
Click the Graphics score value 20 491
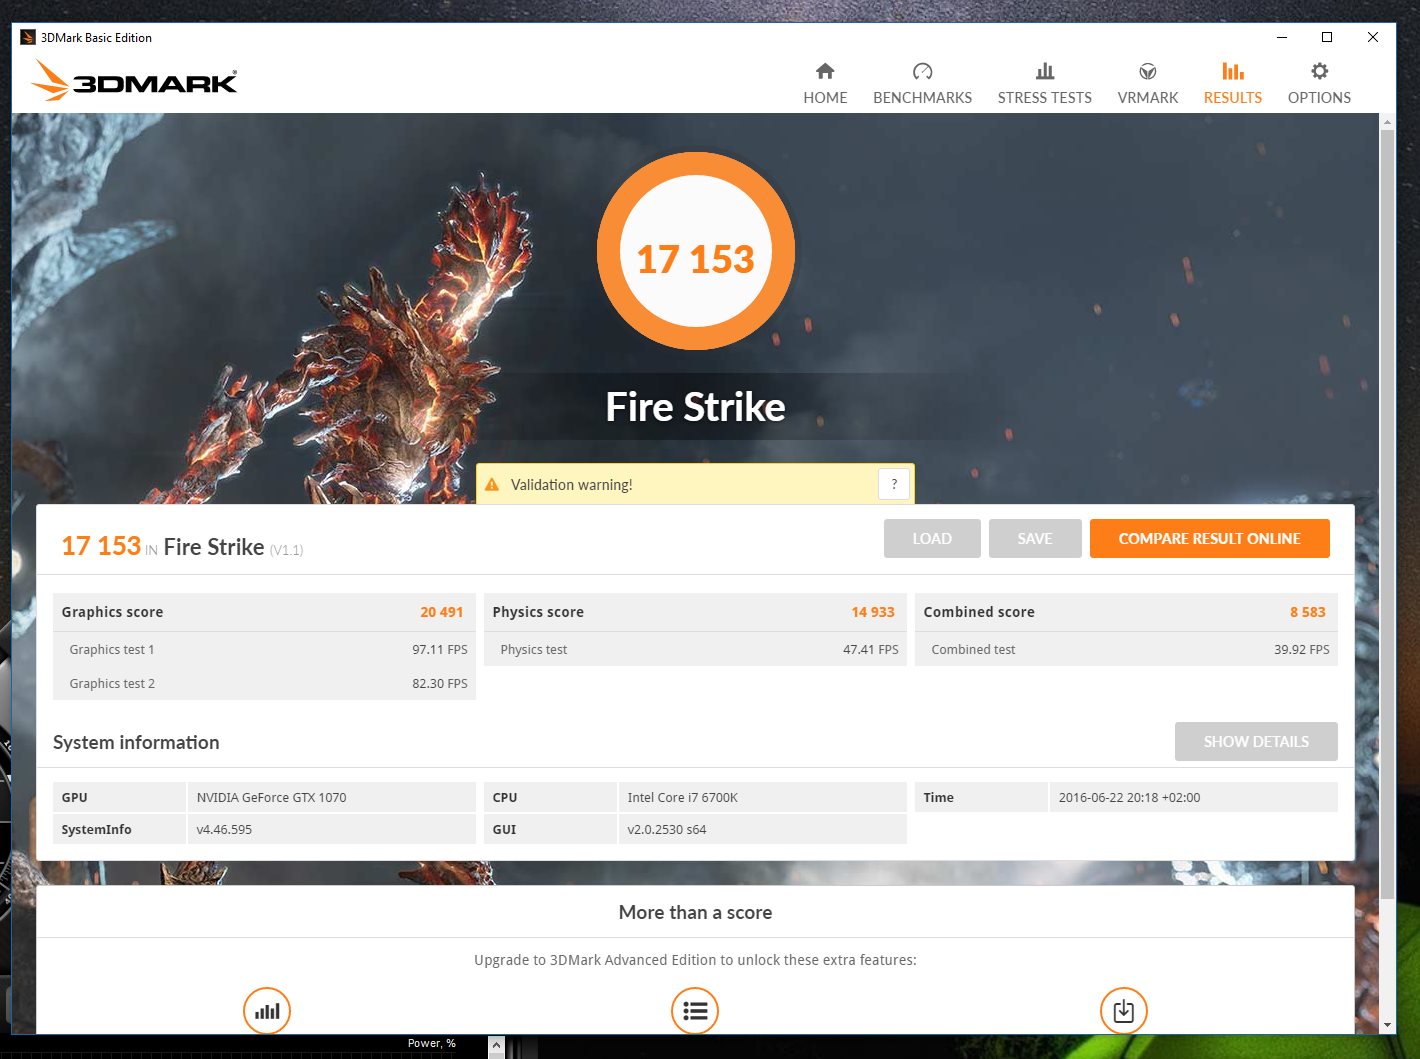(x=441, y=612)
